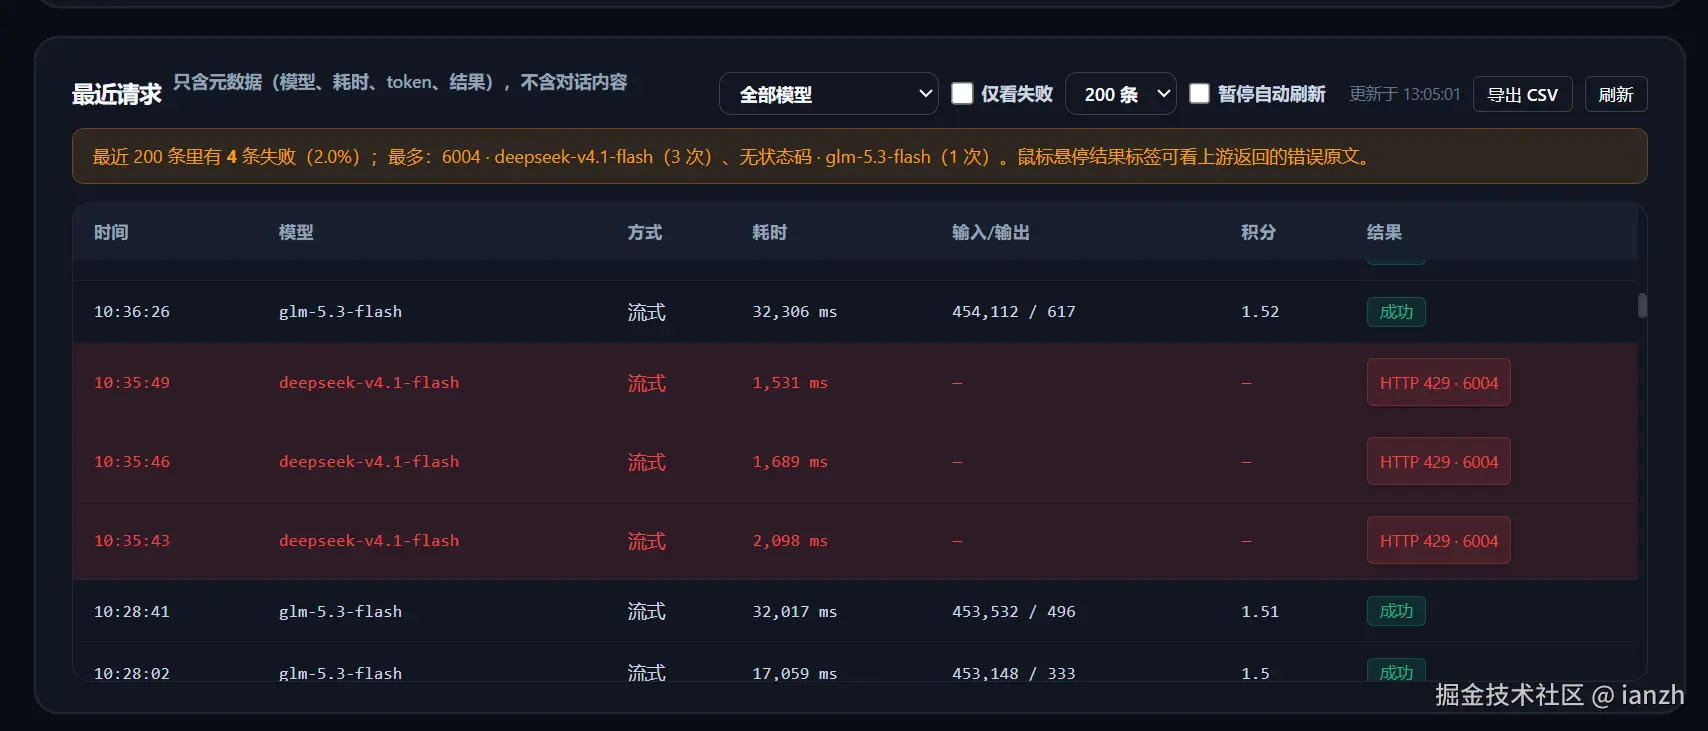Click the 时间 column header
This screenshot has height=731, width=1708.
(111, 232)
